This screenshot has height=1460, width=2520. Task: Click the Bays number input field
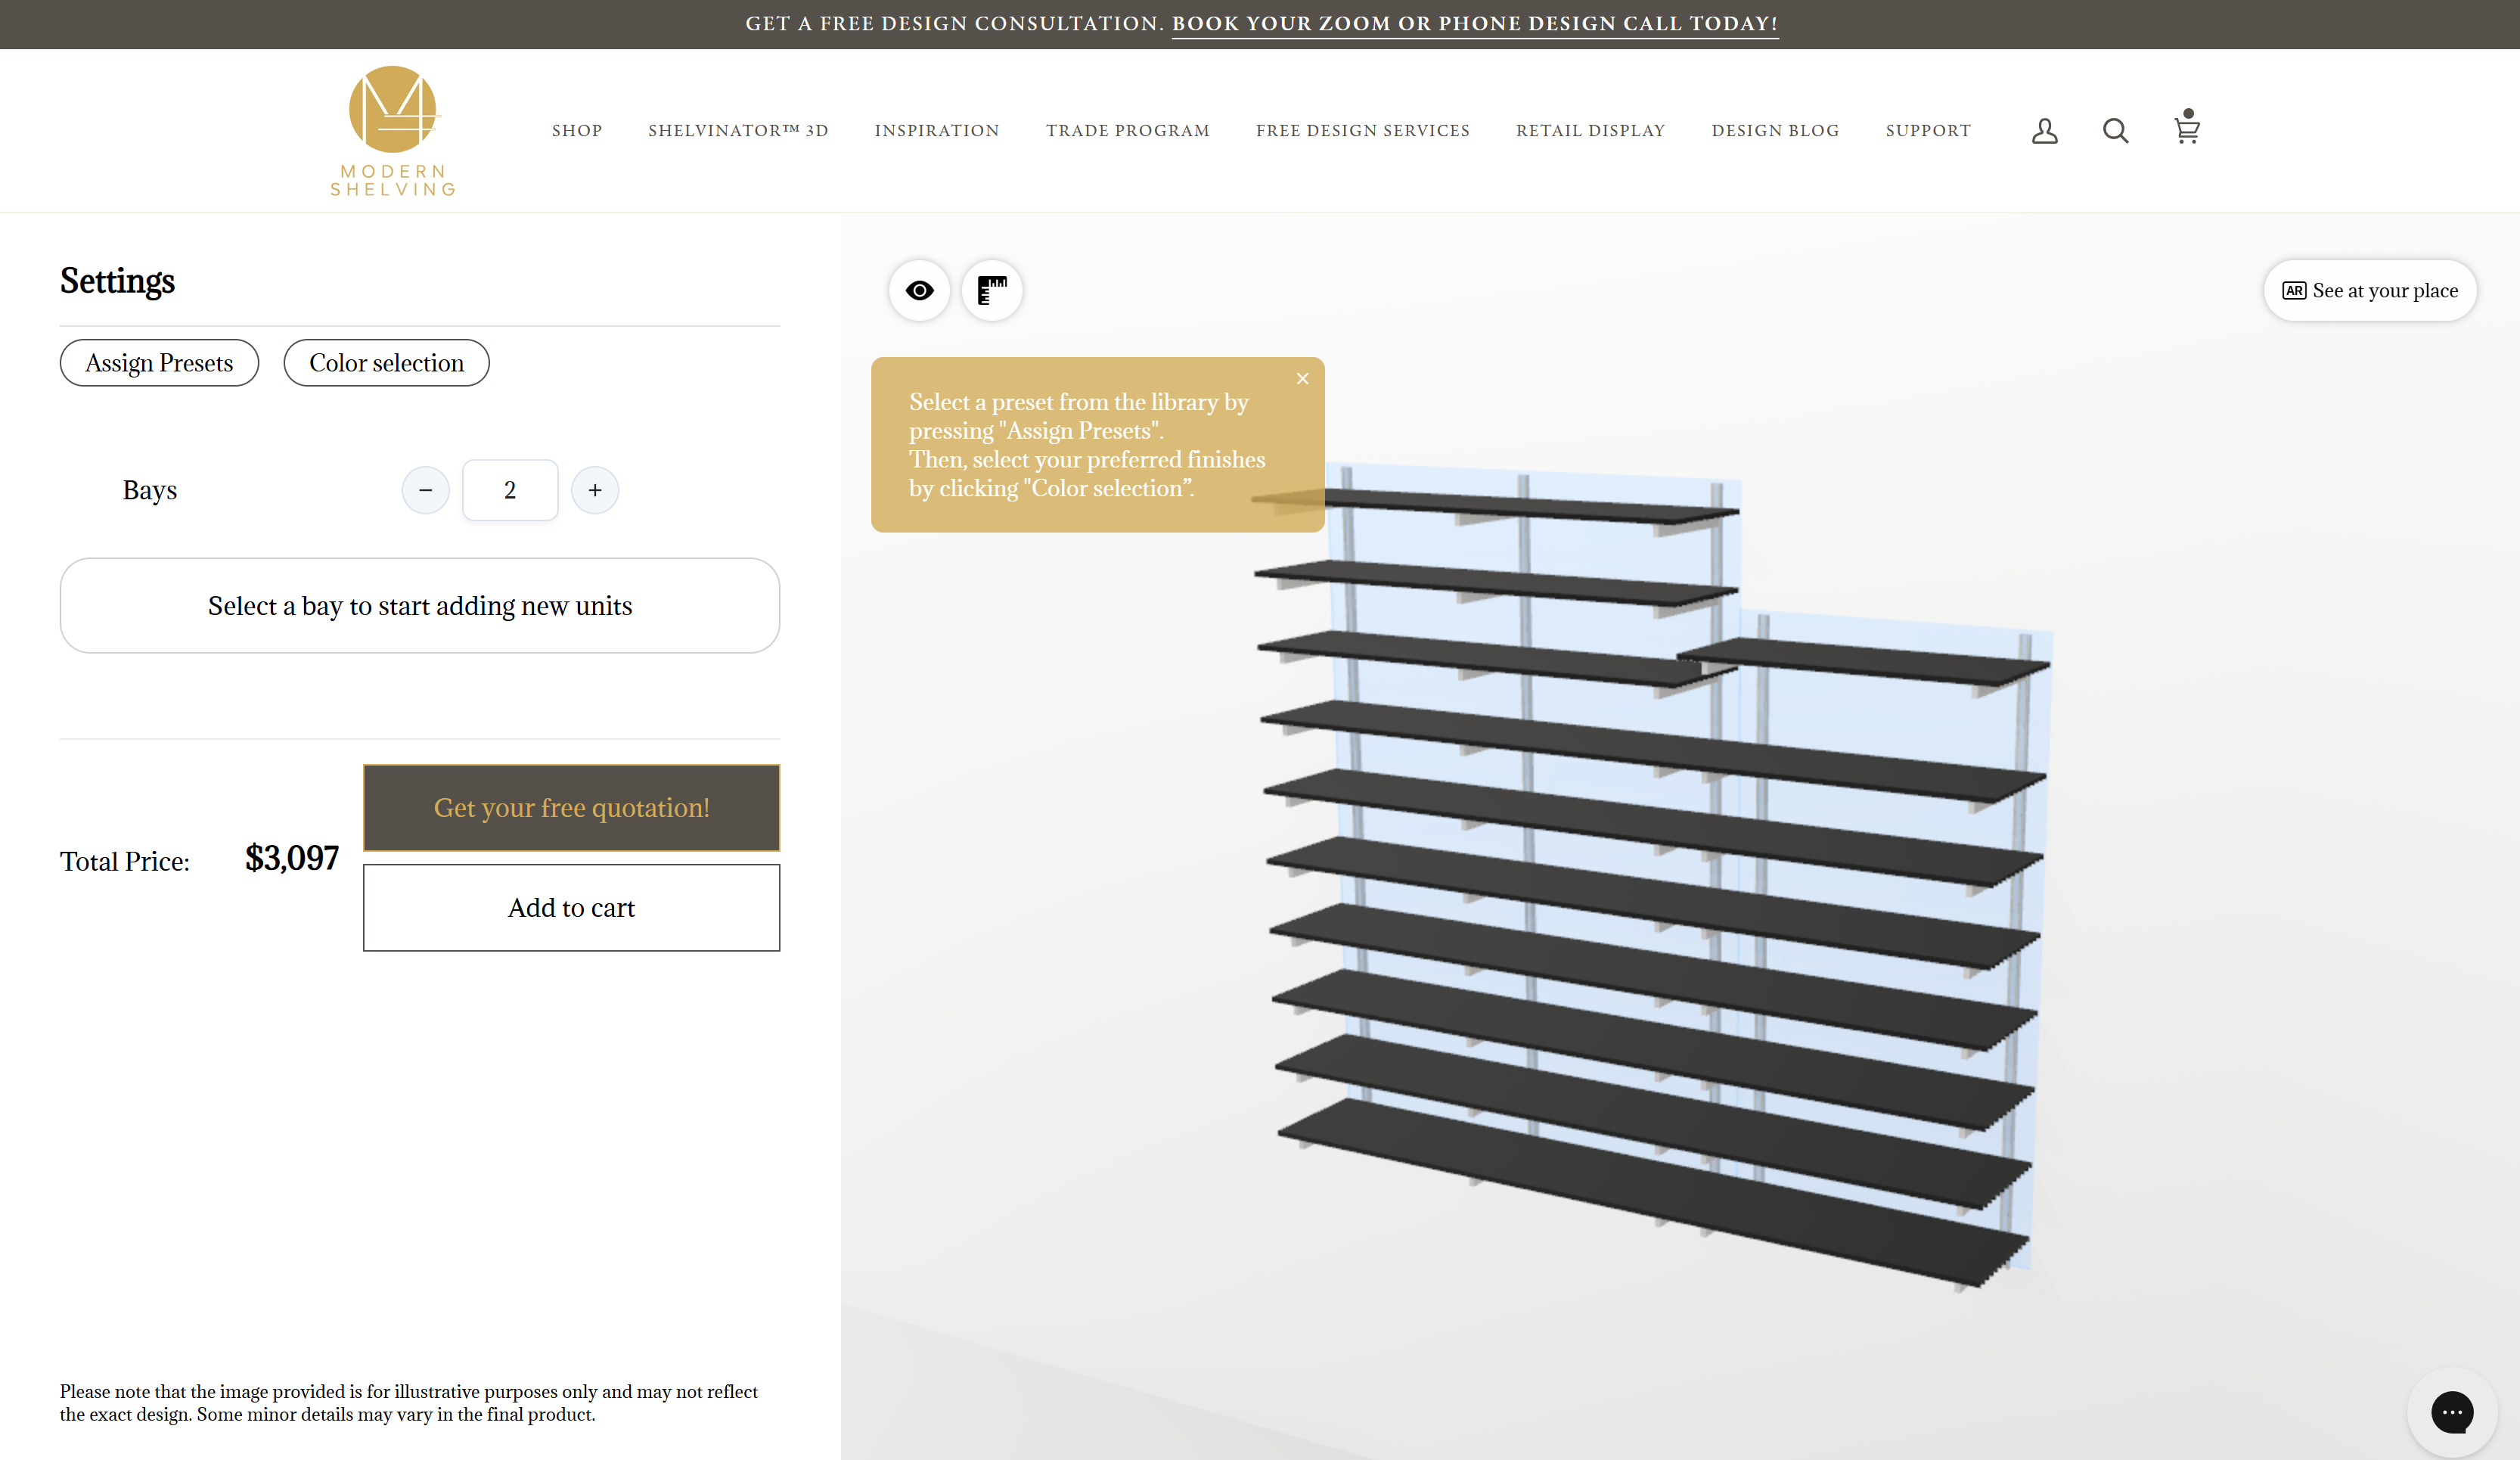pos(510,490)
